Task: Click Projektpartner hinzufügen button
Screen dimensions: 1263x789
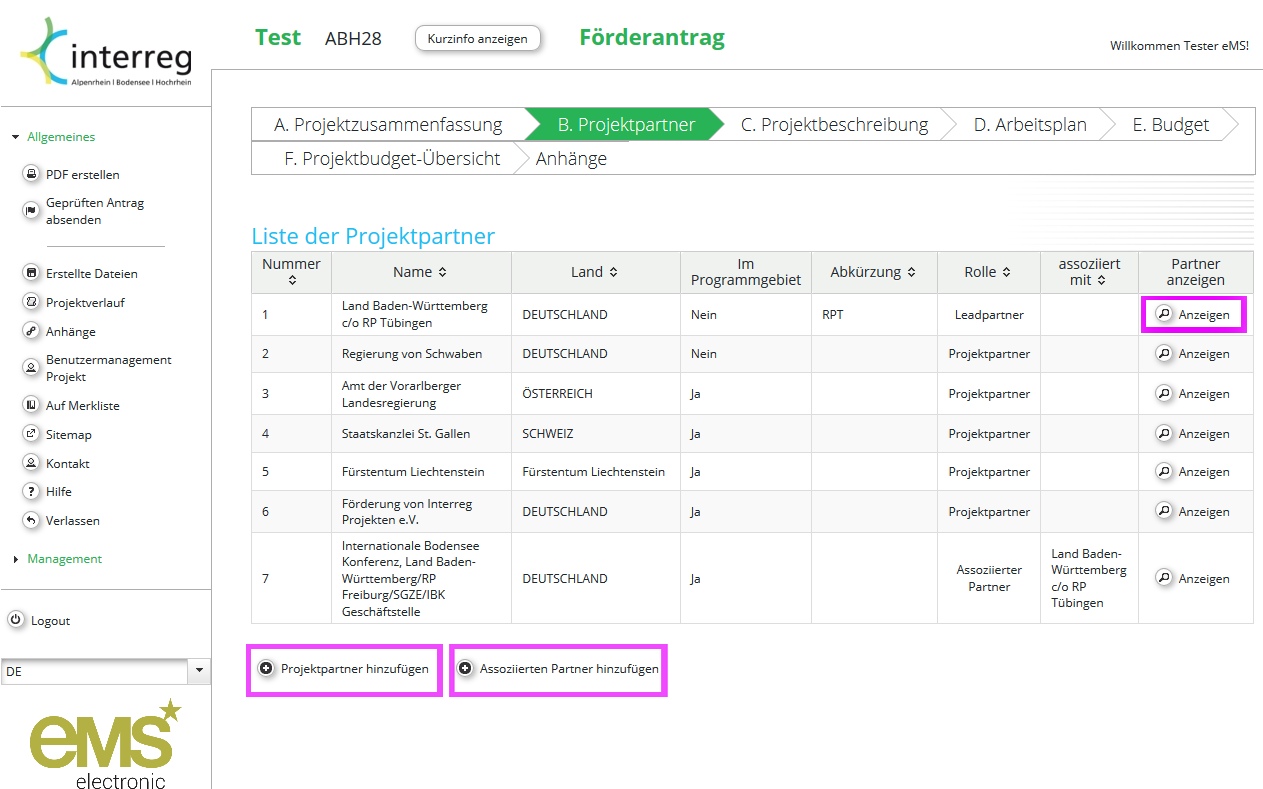Action: pos(345,668)
